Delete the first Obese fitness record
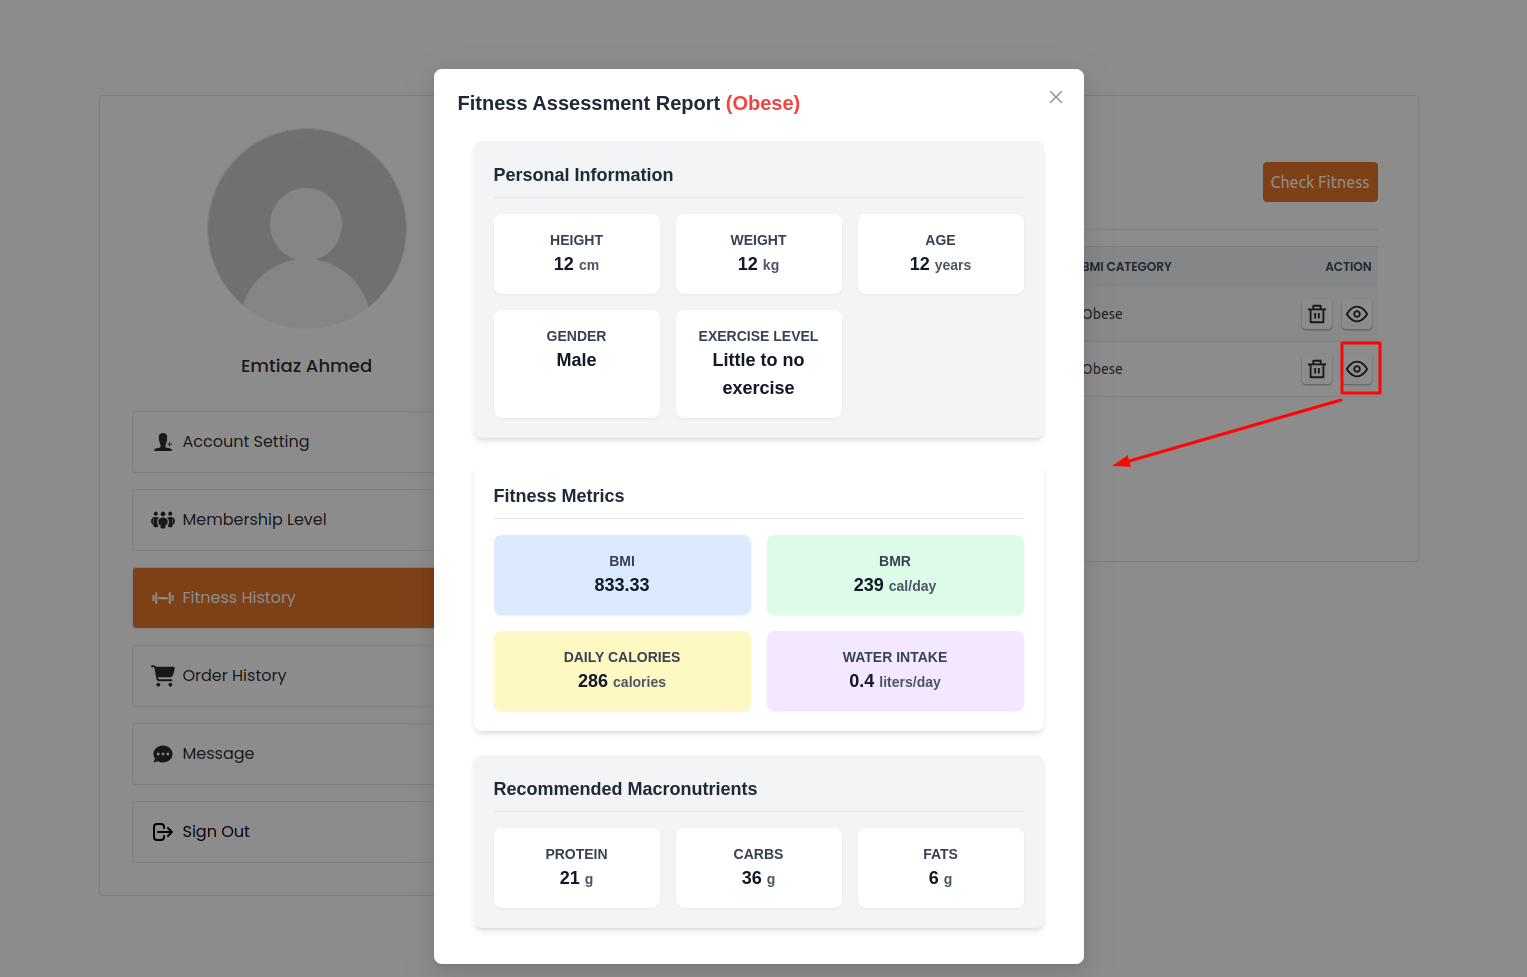Screen dimensions: 1527x977 (x=1317, y=314)
